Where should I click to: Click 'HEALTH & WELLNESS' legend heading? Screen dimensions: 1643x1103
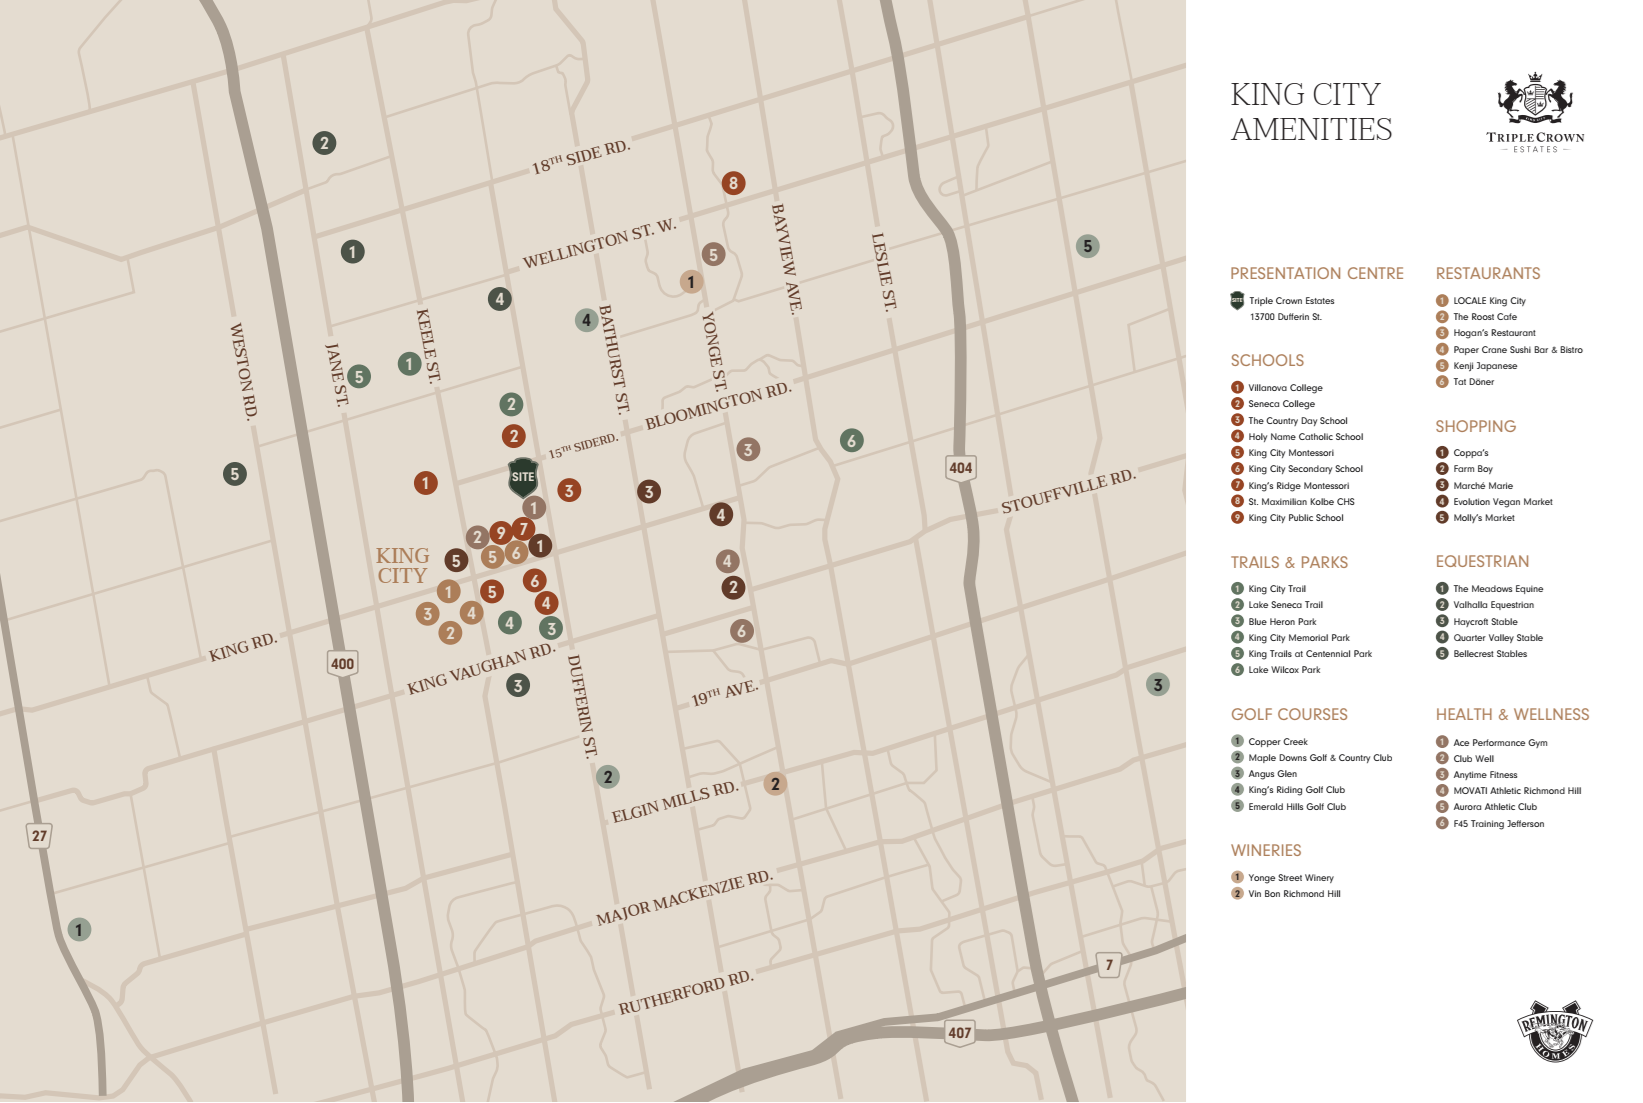pyautogui.click(x=1513, y=715)
